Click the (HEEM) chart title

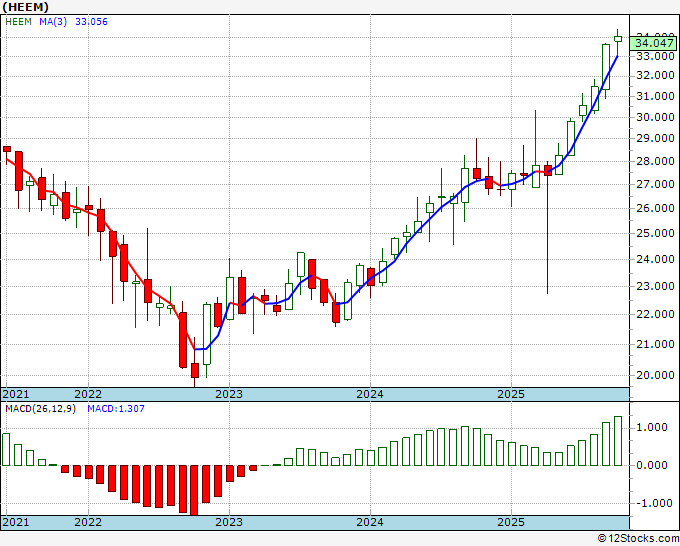pos(25,7)
